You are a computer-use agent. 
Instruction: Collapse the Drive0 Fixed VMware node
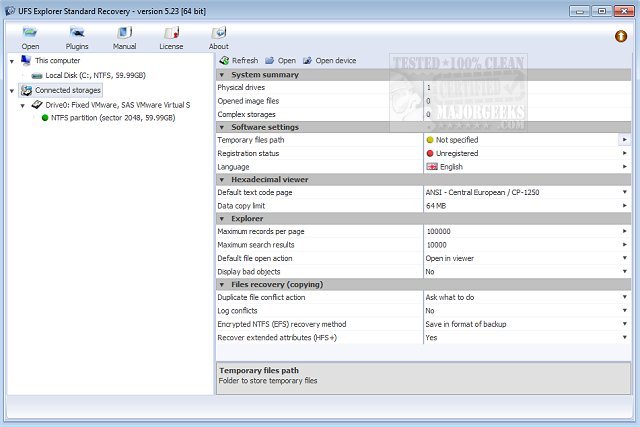coord(22,104)
